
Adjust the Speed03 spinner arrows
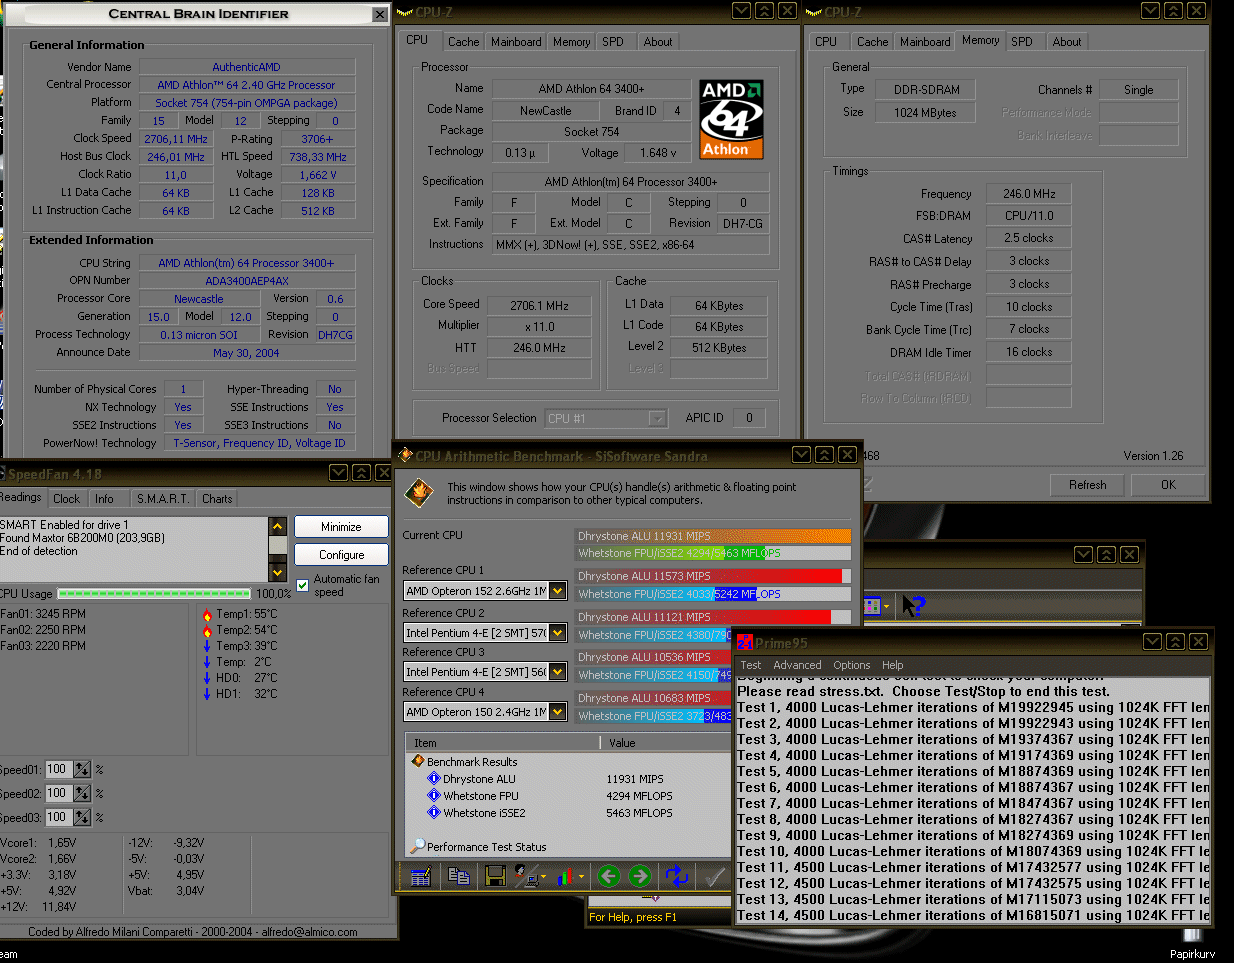82,817
